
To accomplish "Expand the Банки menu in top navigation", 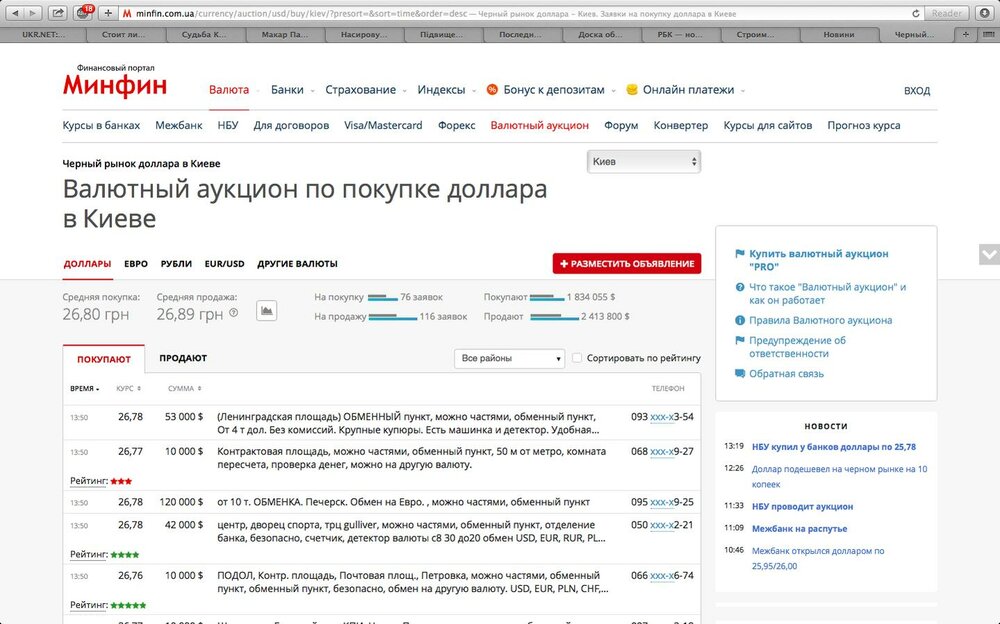I will click(288, 90).
